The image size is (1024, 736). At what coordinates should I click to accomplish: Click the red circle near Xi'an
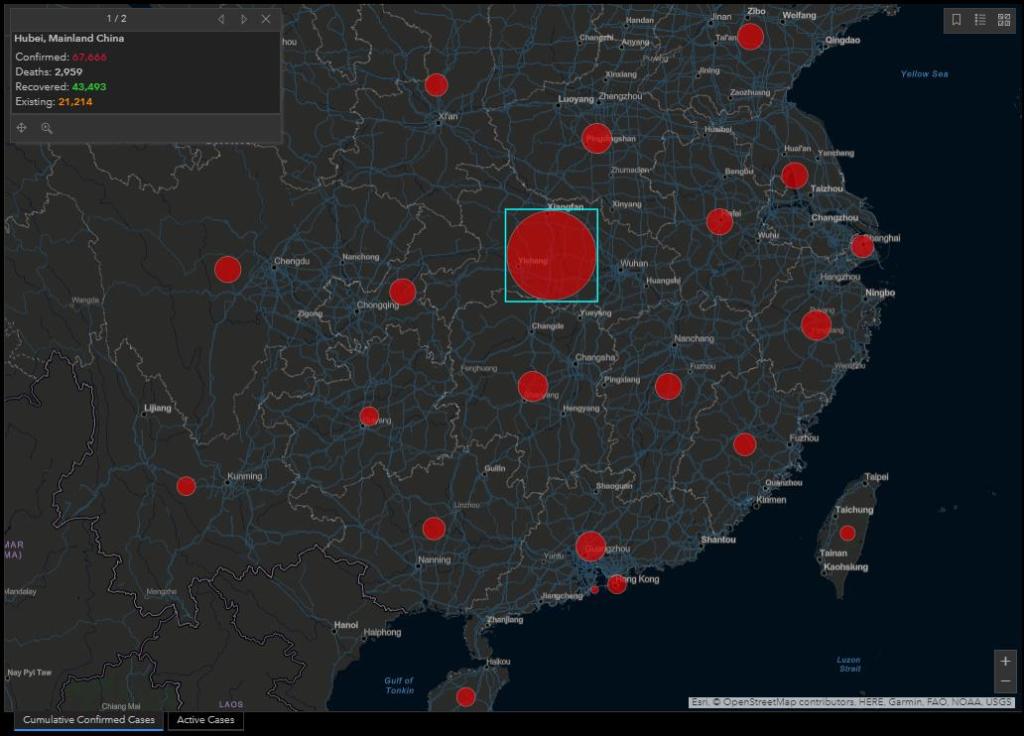[x=436, y=85]
